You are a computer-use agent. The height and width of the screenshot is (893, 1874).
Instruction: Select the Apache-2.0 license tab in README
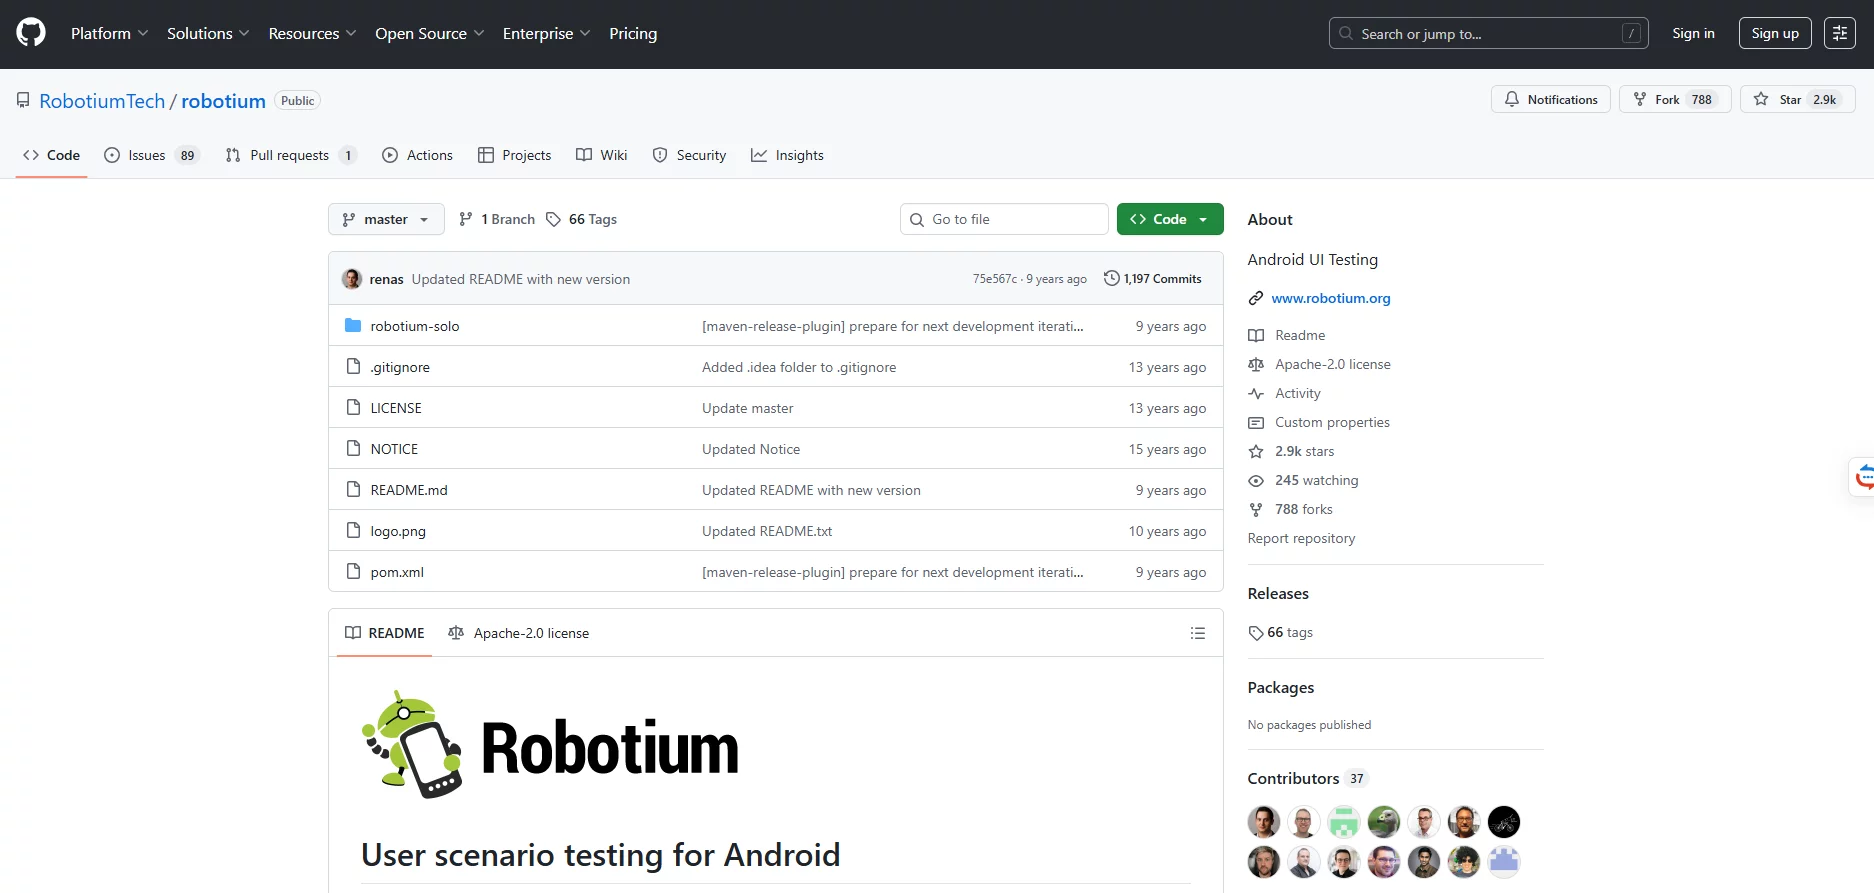click(x=519, y=633)
